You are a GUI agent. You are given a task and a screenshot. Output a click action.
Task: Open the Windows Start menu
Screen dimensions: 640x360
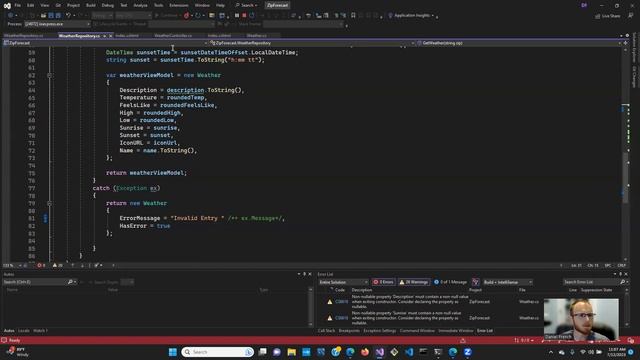tap(173, 352)
